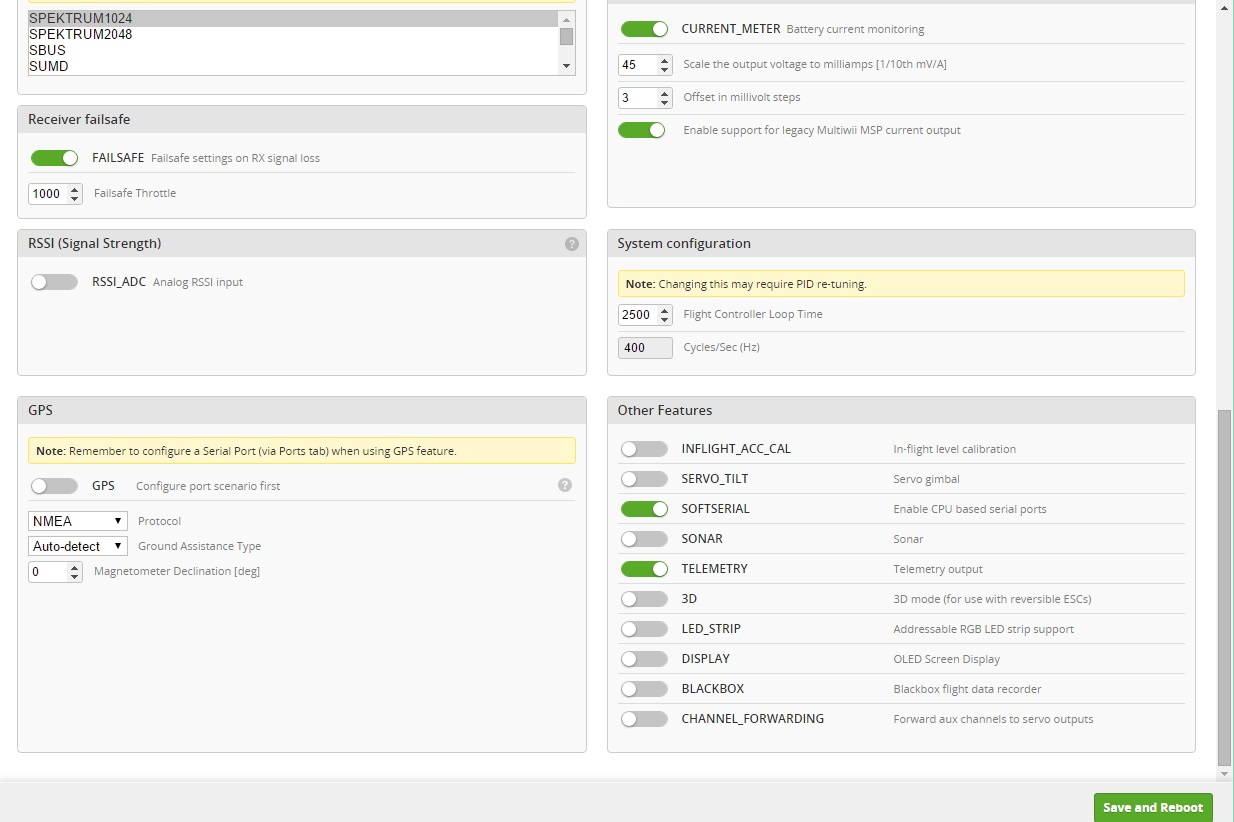The image size is (1234, 822).
Task: Disable the FAILSAFE toggle
Action: point(54,158)
